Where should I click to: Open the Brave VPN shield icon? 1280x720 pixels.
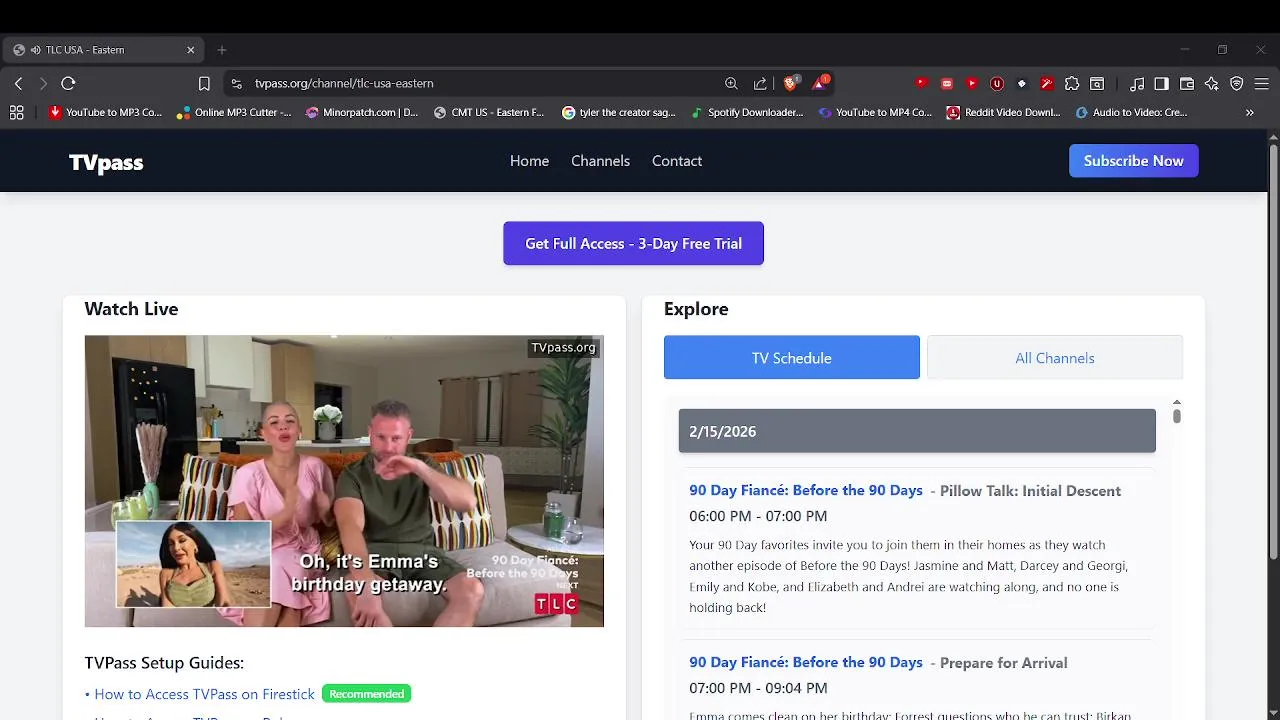pyautogui.click(x=1237, y=84)
